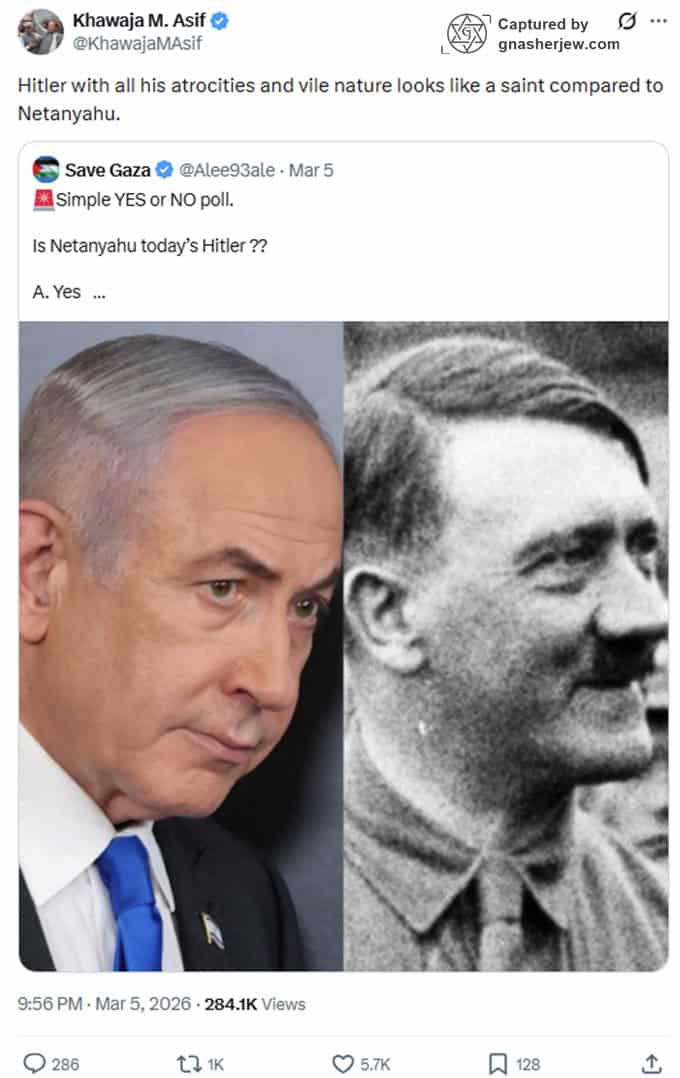Open the @Alee93ale handle link
This screenshot has height=1078, width=680.
click(227, 170)
